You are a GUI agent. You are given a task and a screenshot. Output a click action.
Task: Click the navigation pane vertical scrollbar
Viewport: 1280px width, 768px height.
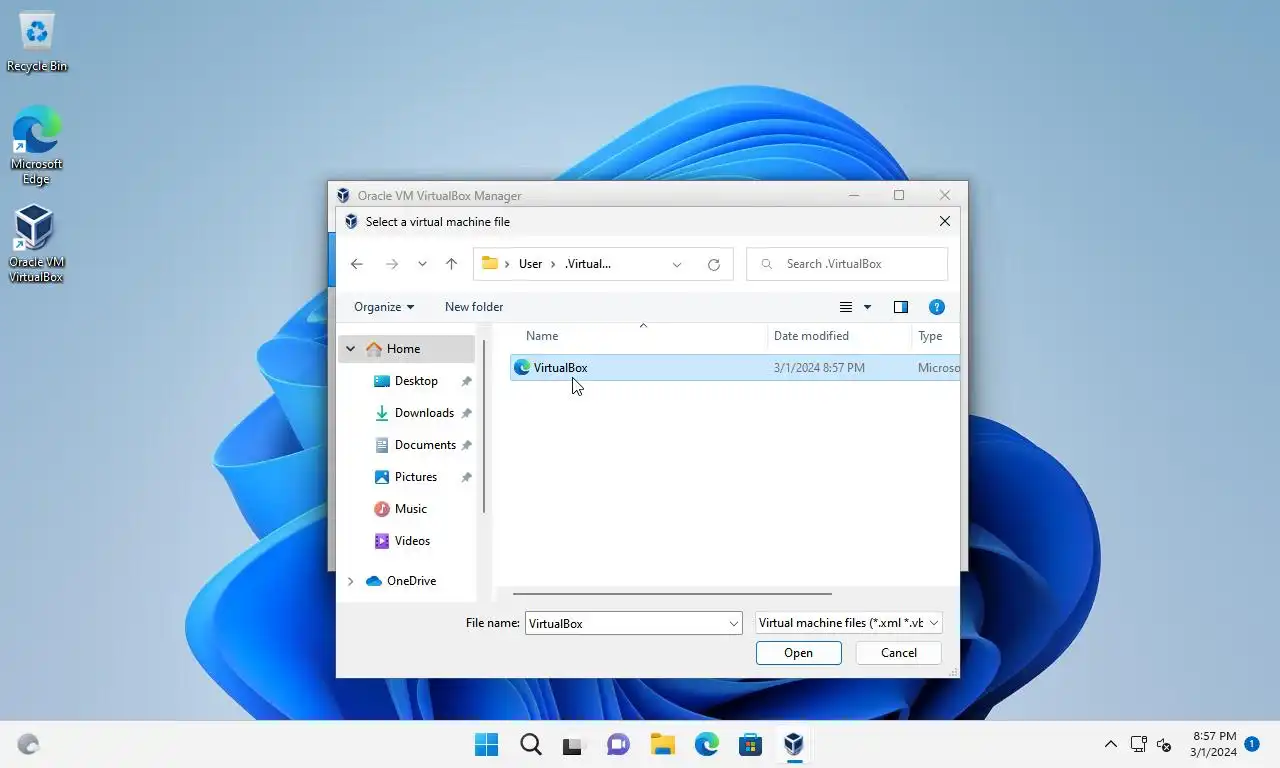coord(484,427)
